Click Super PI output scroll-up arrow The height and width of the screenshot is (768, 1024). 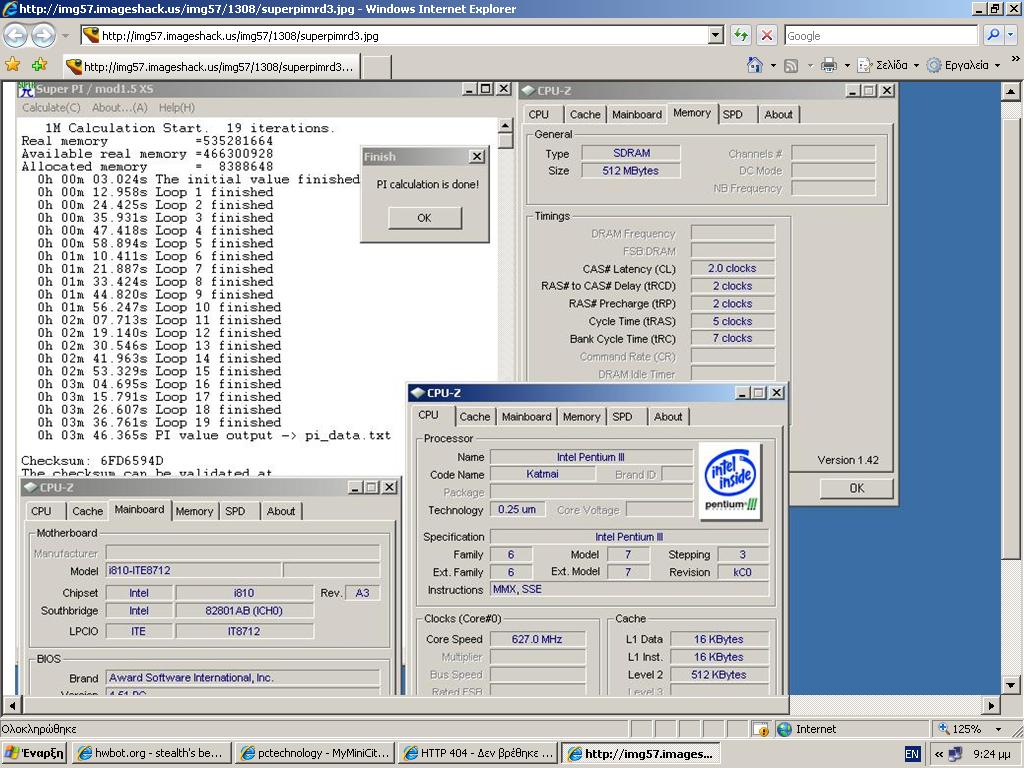point(505,125)
